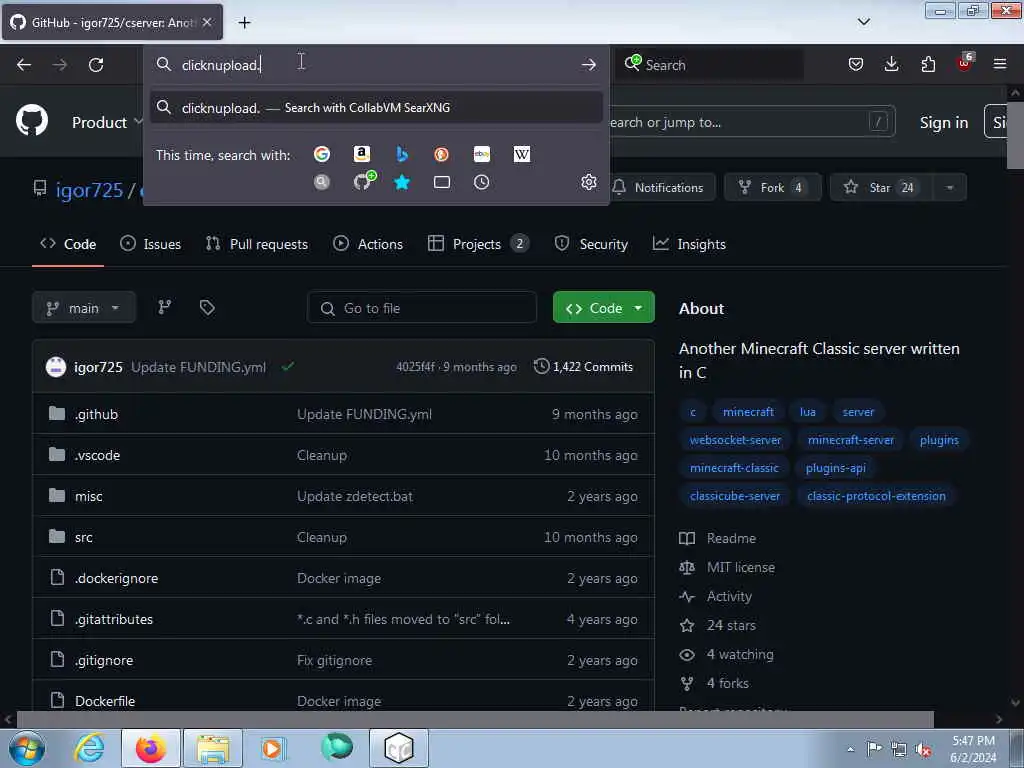This screenshot has width=1024, height=768.
Task: Open the Pull requests tab
Action: coord(257,244)
